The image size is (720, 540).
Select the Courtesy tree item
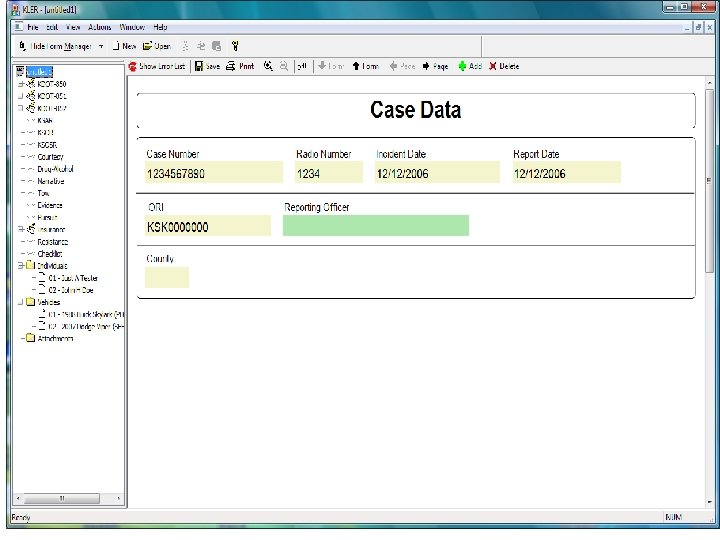(x=51, y=157)
